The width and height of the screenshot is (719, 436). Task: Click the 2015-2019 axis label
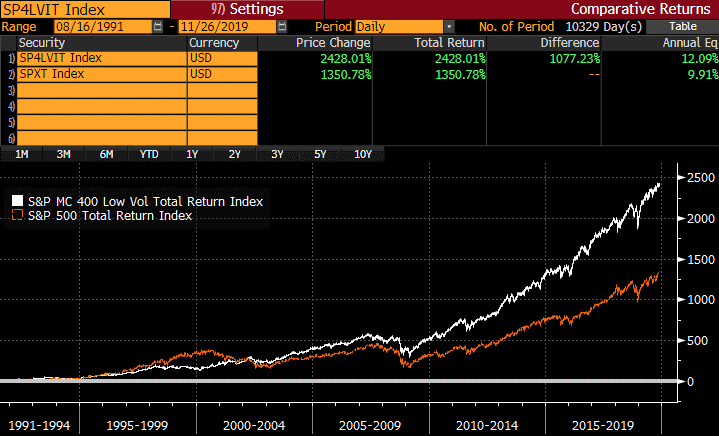(603, 425)
